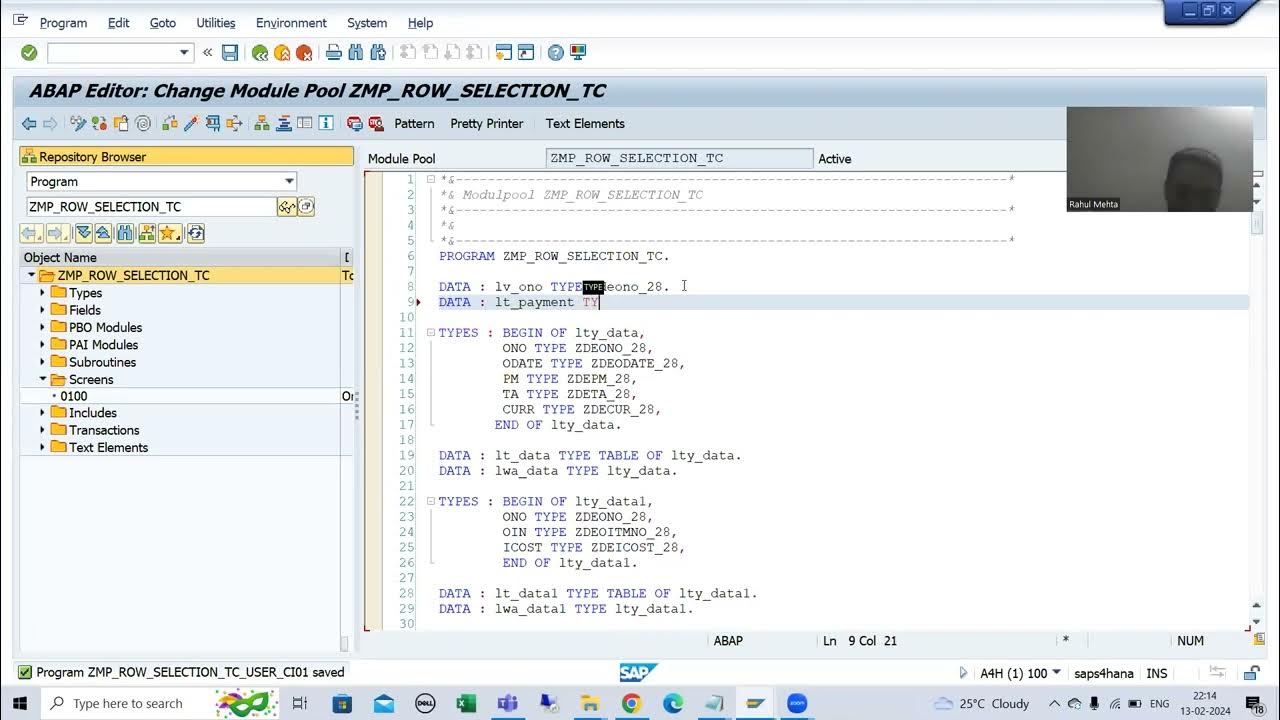Click the Generate Shortcut icon
The image size is (1280, 720).
526,52
